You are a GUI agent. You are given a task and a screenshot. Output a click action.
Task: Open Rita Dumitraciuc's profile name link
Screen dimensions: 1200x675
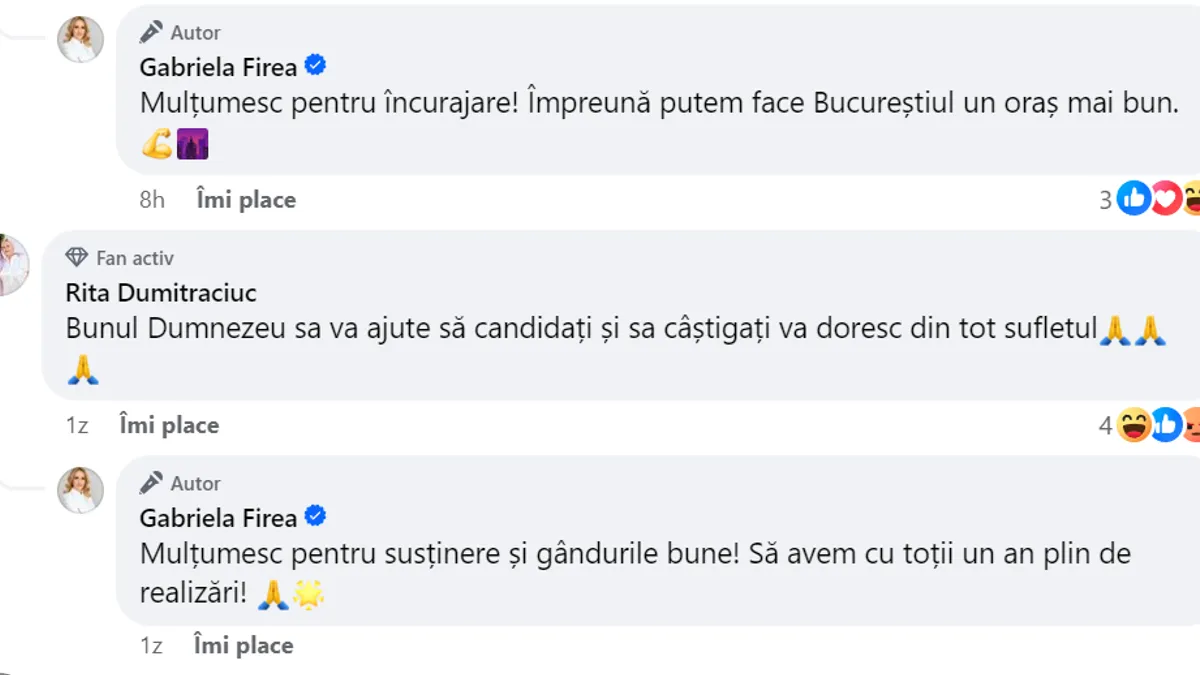(x=161, y=293)
